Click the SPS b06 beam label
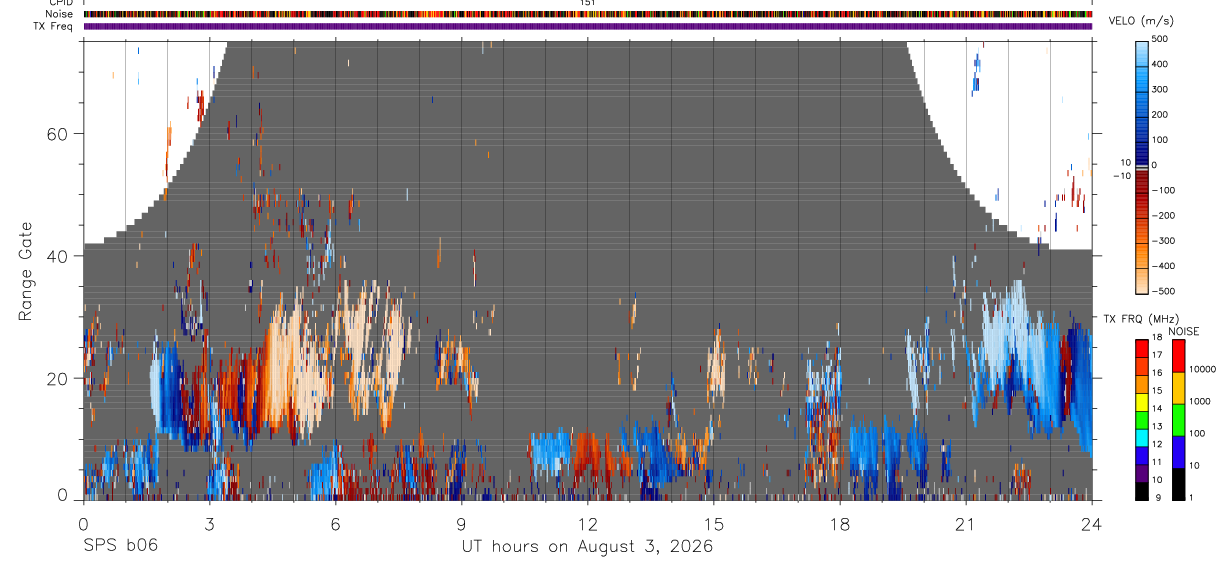1228x567 pixels. pos(120,546)
